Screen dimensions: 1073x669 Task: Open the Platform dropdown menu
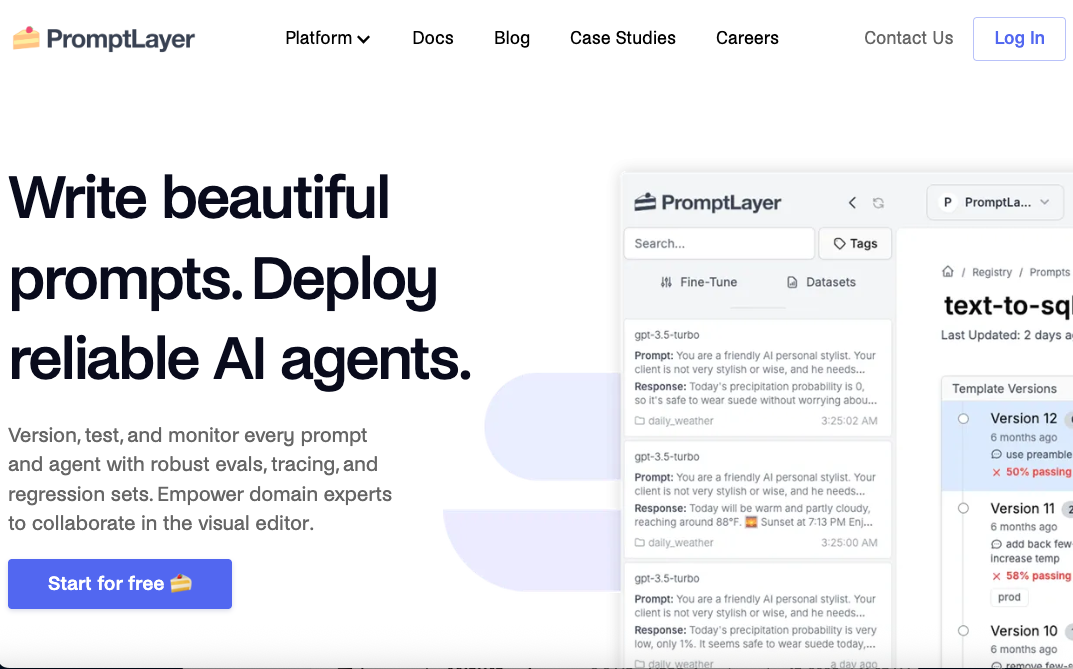[x=327, y=38]
